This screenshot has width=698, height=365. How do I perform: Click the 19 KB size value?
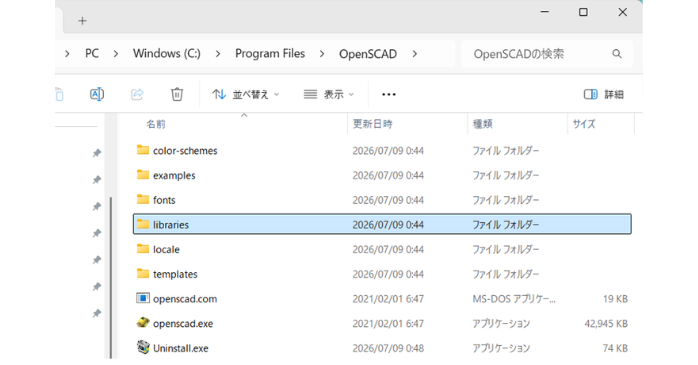point(615,299)
